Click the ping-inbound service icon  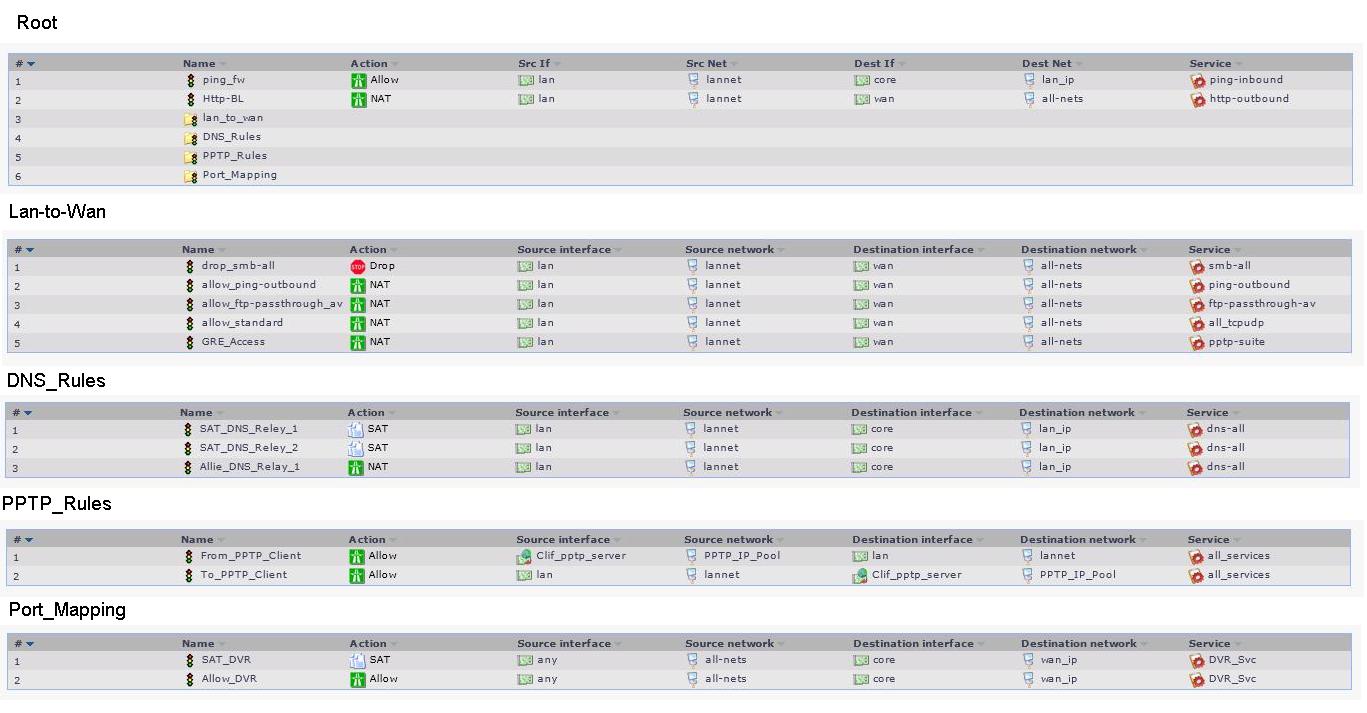pyautogui.click(x=1197, y=80)
